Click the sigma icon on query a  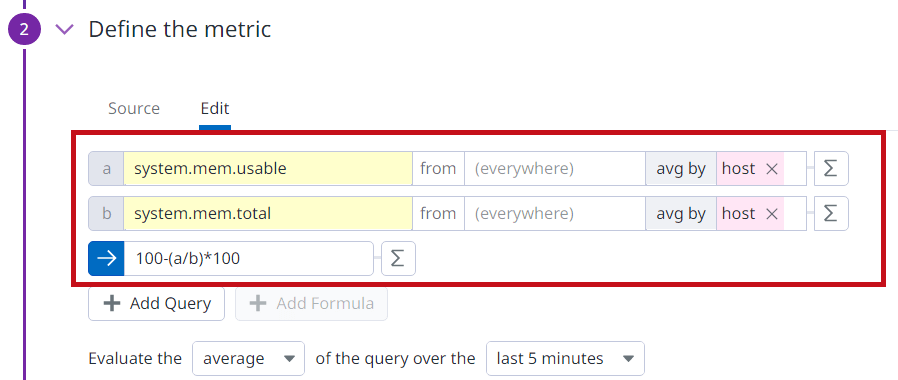[831, 168]
